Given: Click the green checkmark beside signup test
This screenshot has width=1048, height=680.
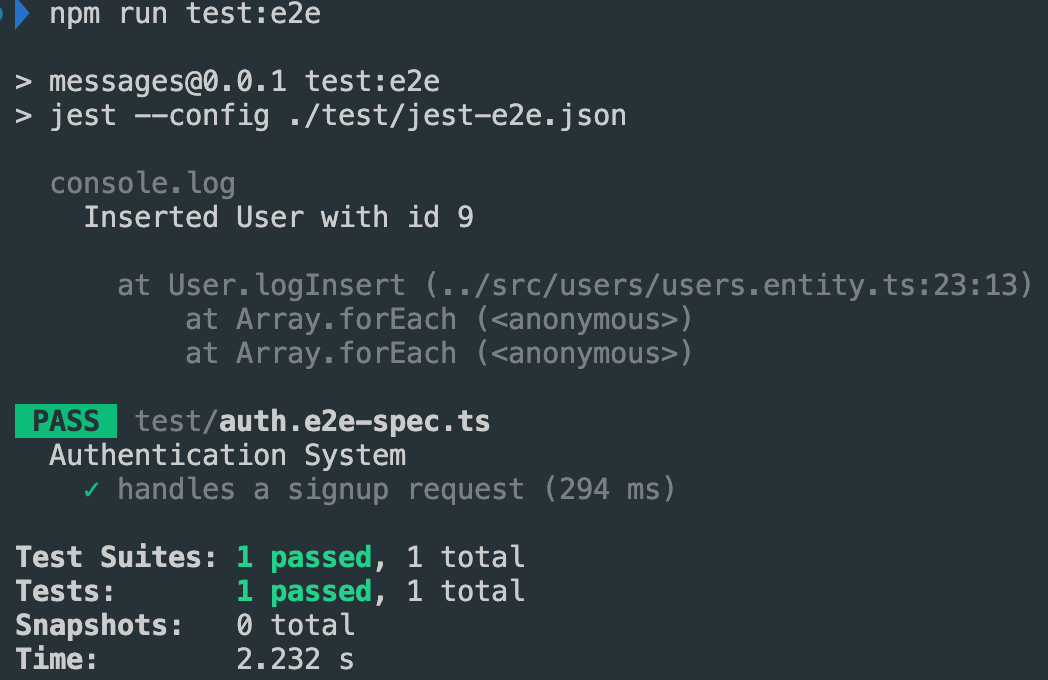Looking at the screenshot, I should click(x=92, y=490).
